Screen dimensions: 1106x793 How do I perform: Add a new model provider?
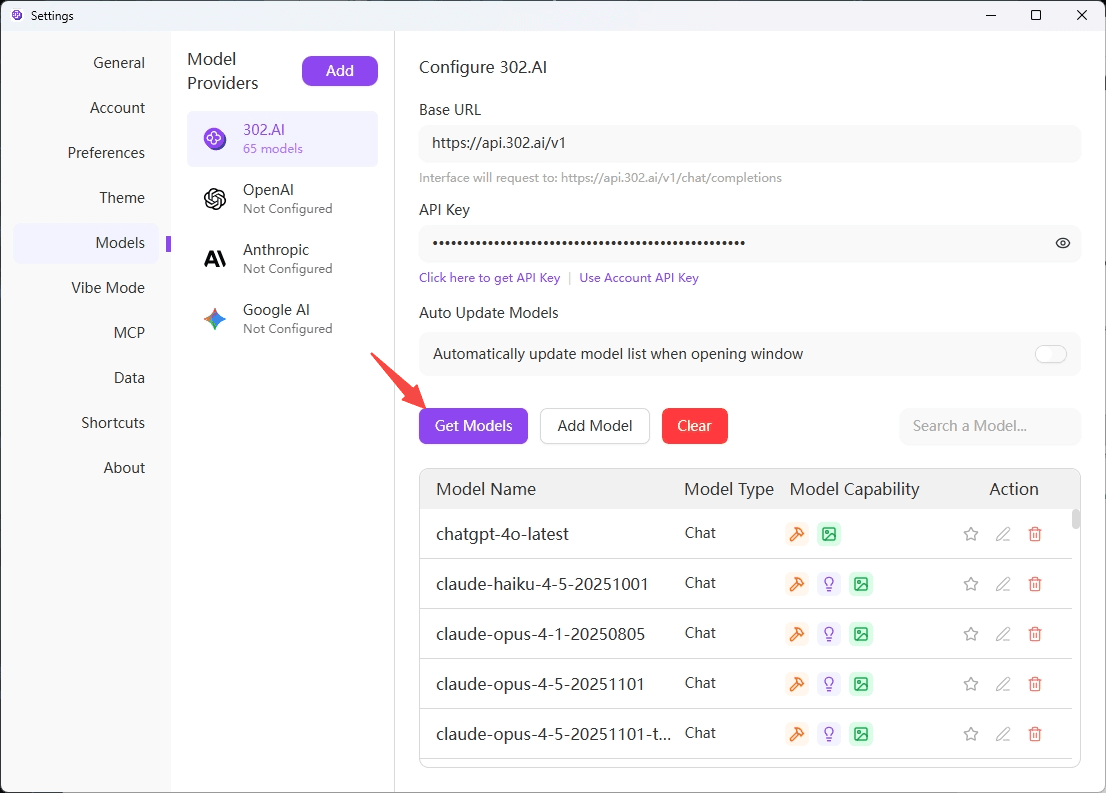pyautogui.click(x=340, y=71)
